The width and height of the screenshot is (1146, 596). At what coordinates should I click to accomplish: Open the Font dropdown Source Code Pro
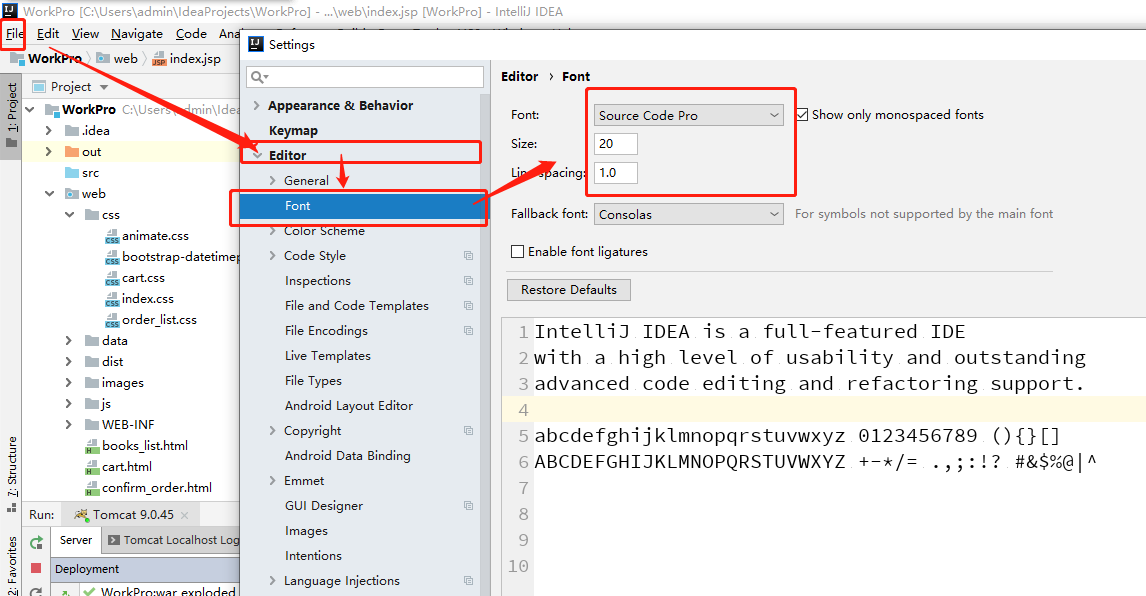tap(688, 116)
